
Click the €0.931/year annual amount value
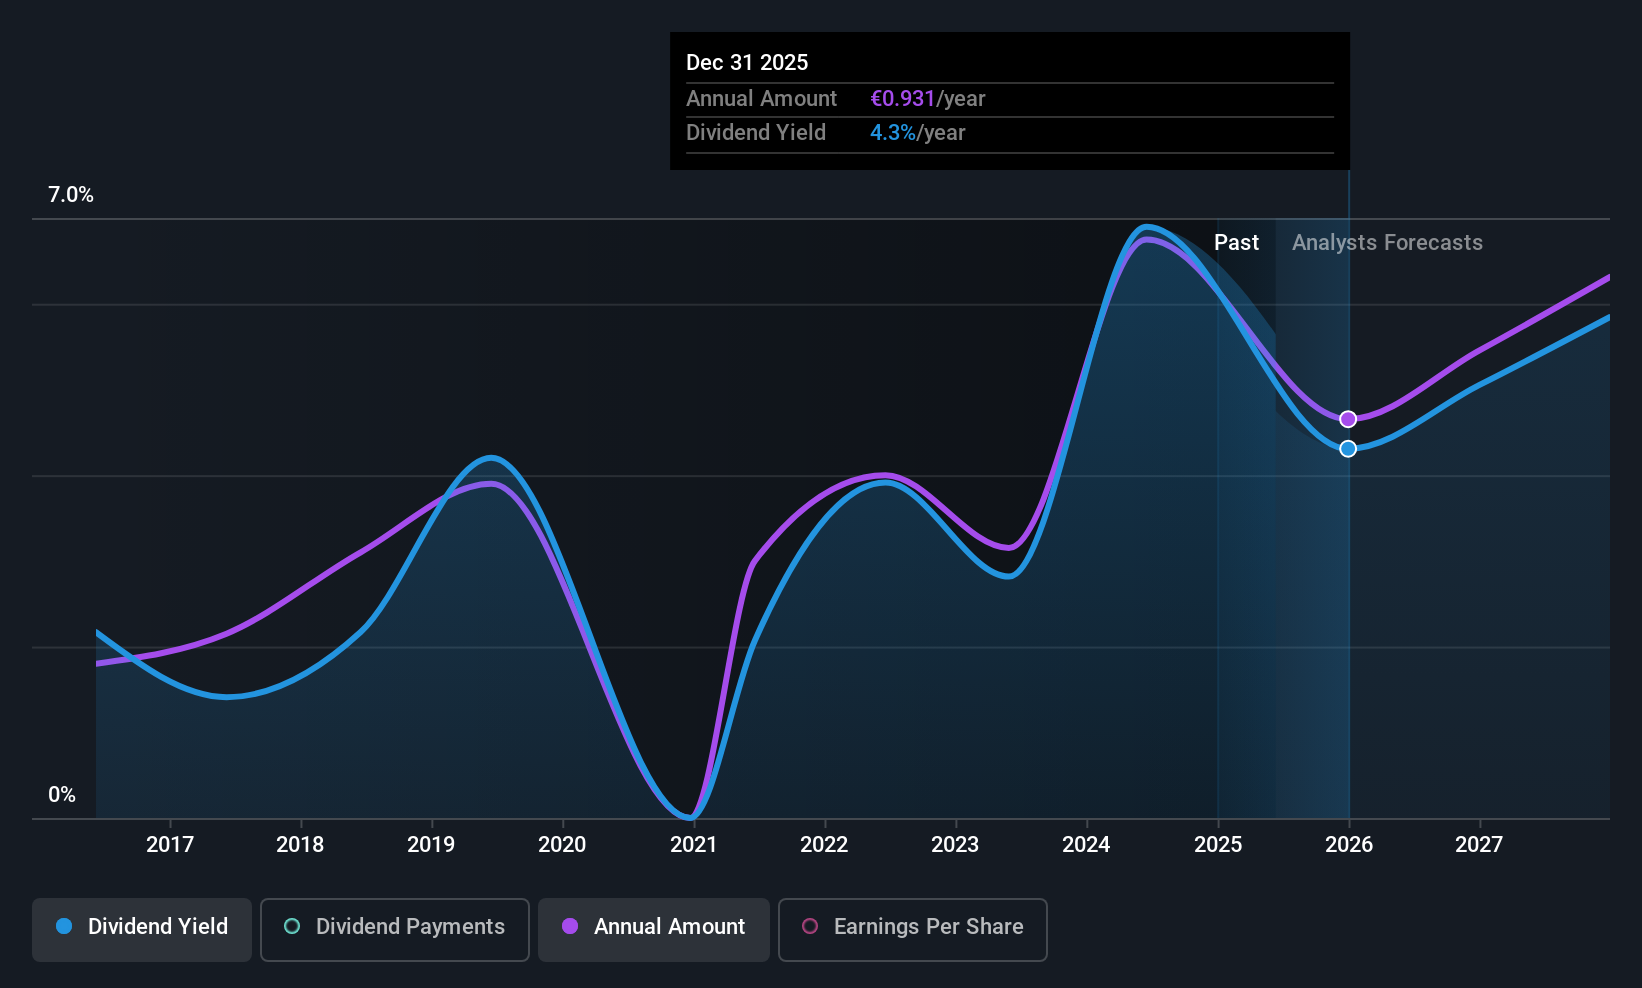coord(928,99)
